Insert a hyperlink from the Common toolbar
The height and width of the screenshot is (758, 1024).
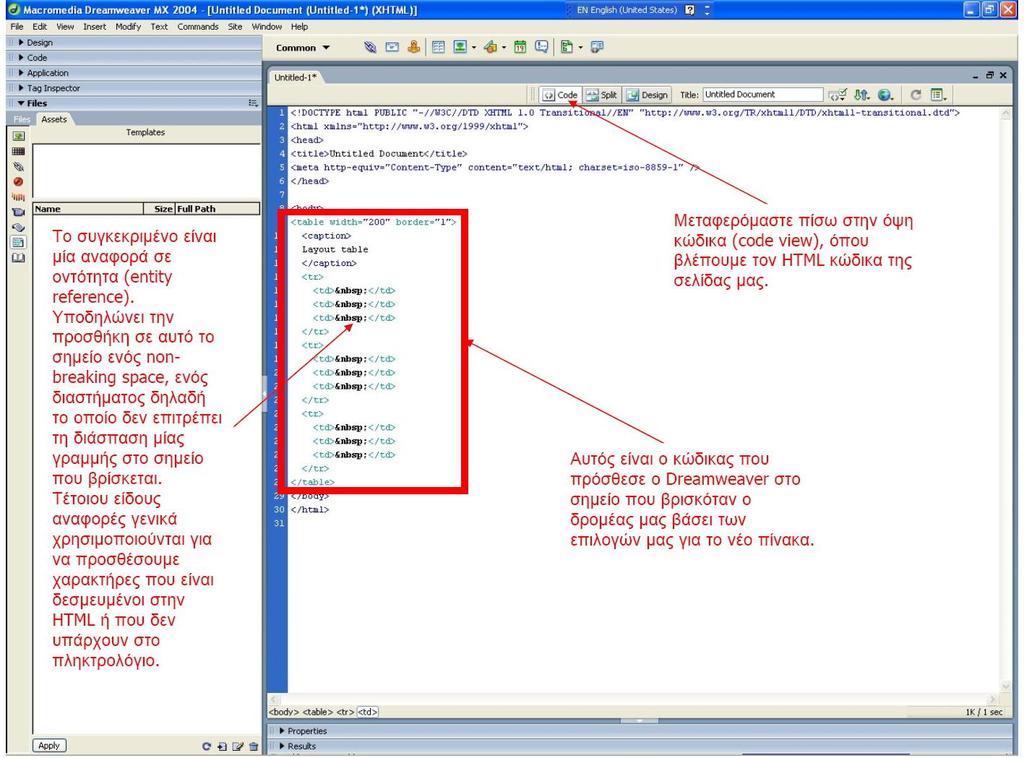pyautogui.click(x=370, y=47)
